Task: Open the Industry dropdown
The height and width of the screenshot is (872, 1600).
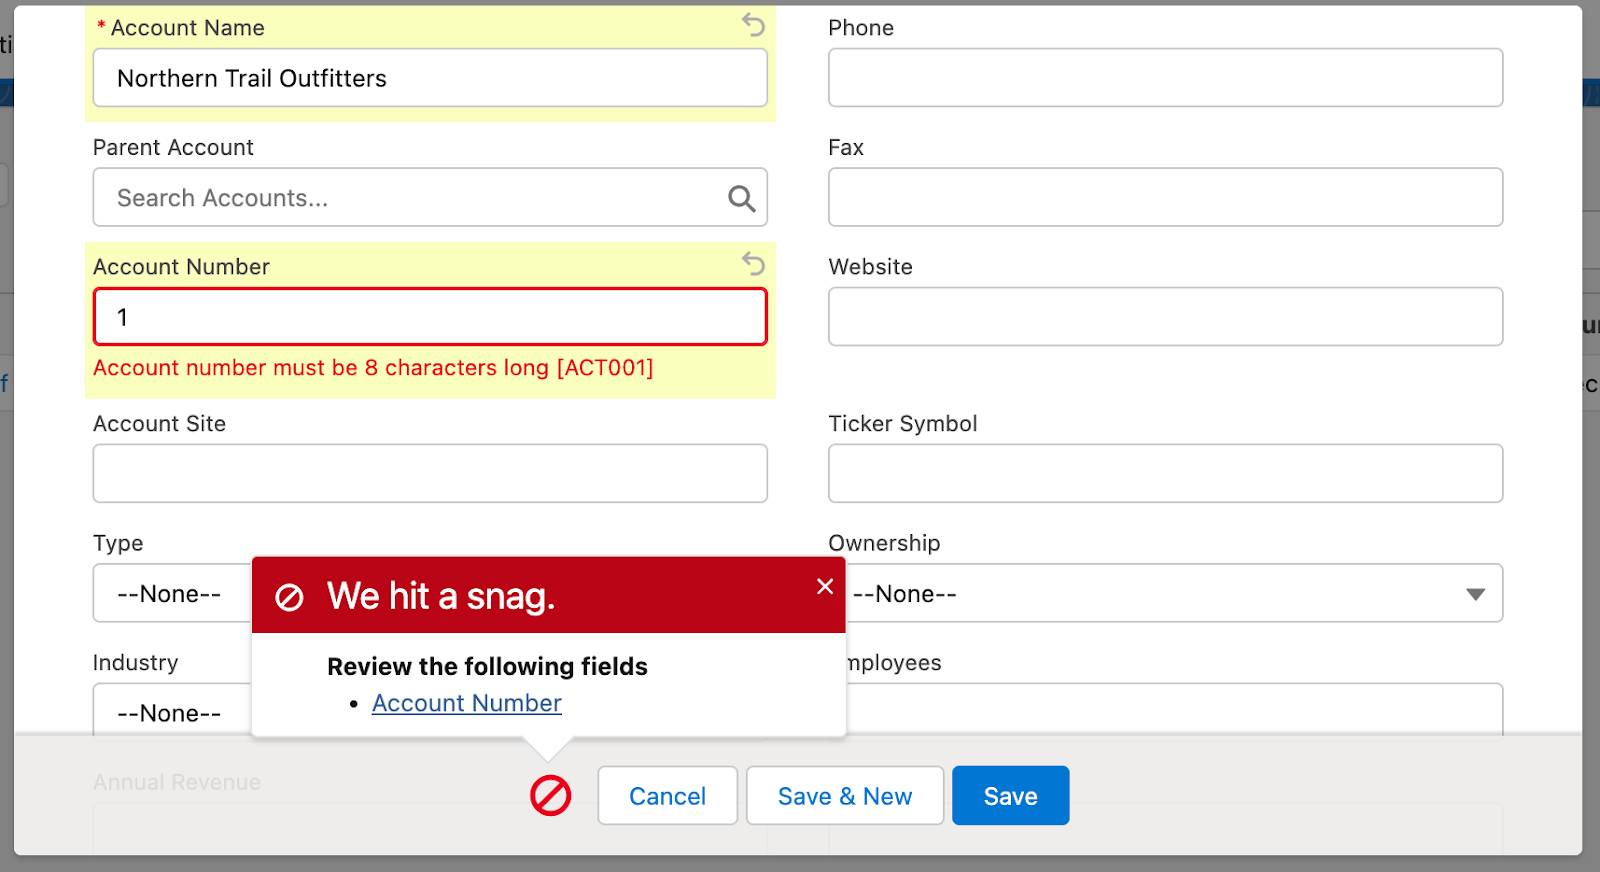Action: click(x=172, y=710)
